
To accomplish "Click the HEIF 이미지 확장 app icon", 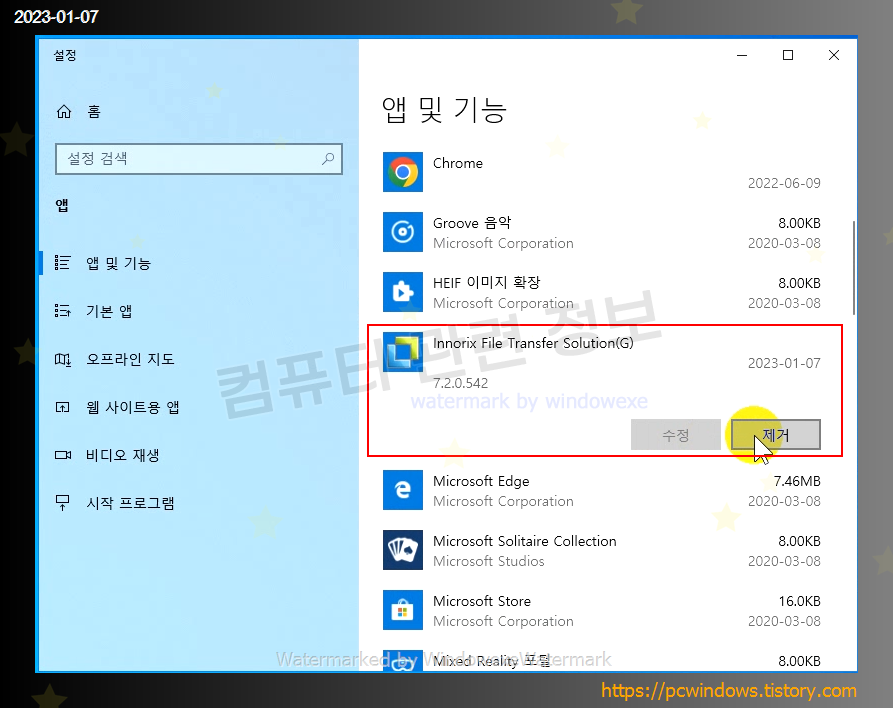I will coord(403,292).
